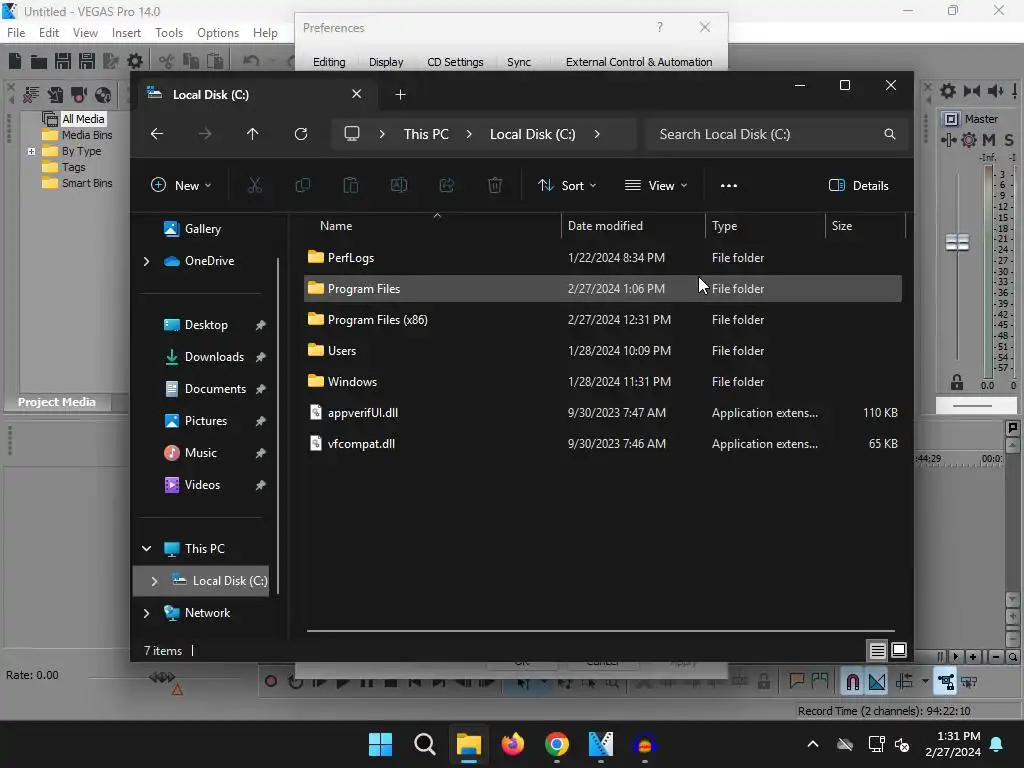Viewport: 1024px width, 768px height.
Task: Expand By Type in Project Media
Action: click(31, 152)
